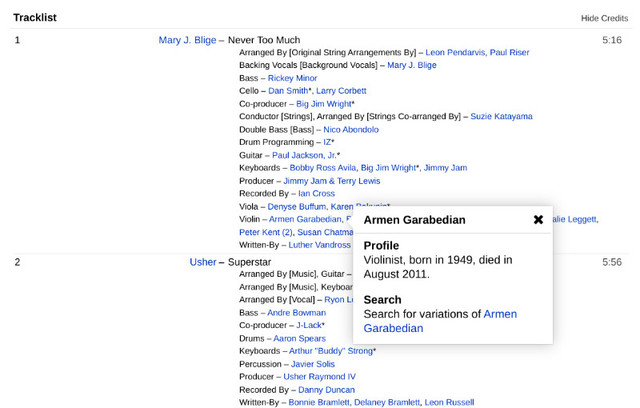Open the Danny Duncan recorded-by credit
Screen dimensions: 640x408
point(326,390)
